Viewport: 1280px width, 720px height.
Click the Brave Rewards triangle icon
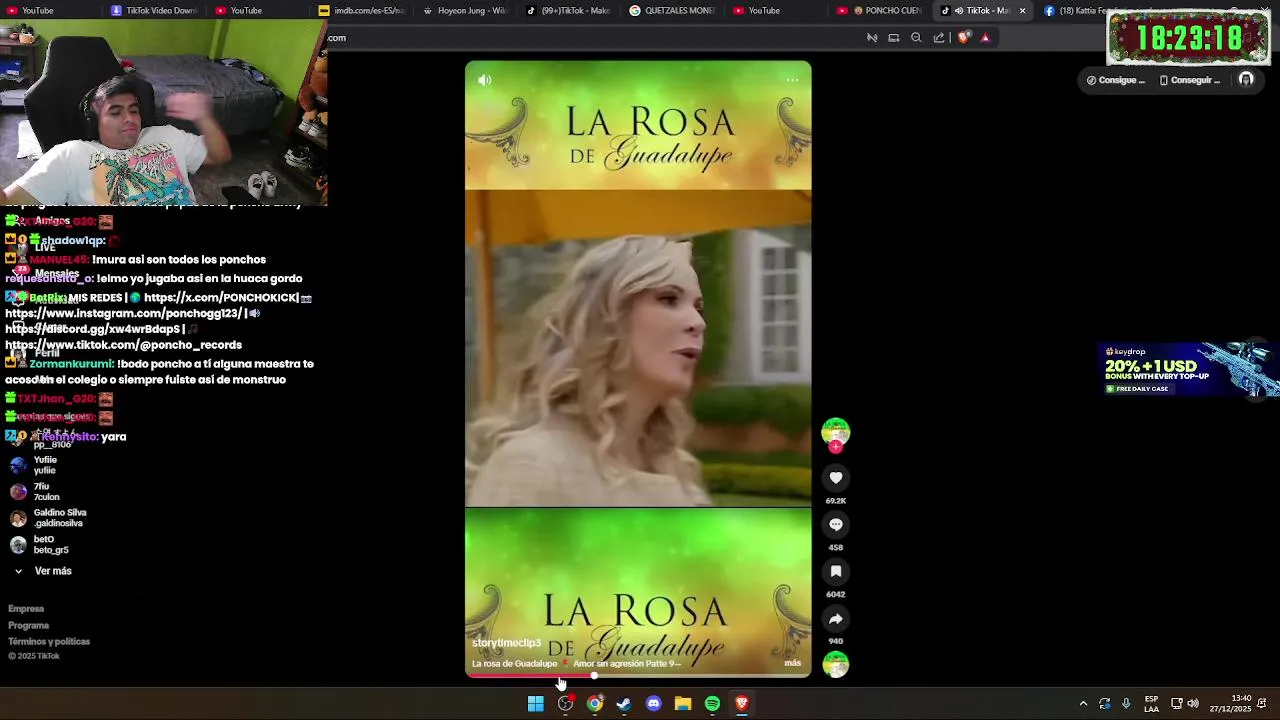point(985,38)
